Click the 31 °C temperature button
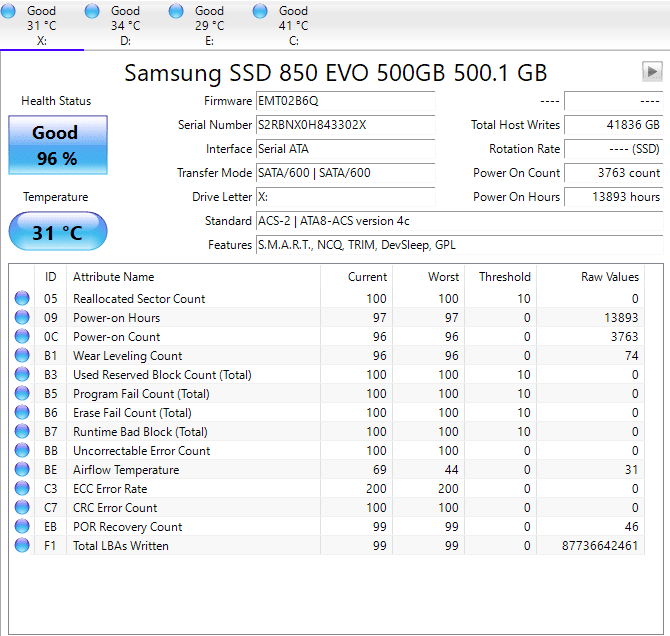Image resolution: width=670 pixels, height=636 pixels. point(58,232)
